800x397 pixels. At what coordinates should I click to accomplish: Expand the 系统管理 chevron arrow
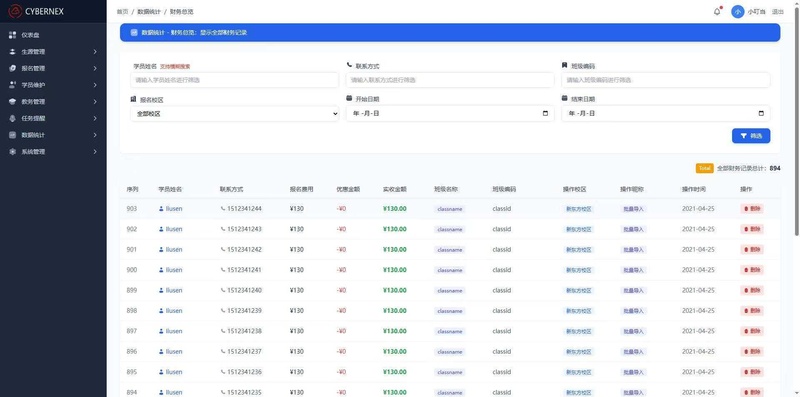[x=95, y=152]
